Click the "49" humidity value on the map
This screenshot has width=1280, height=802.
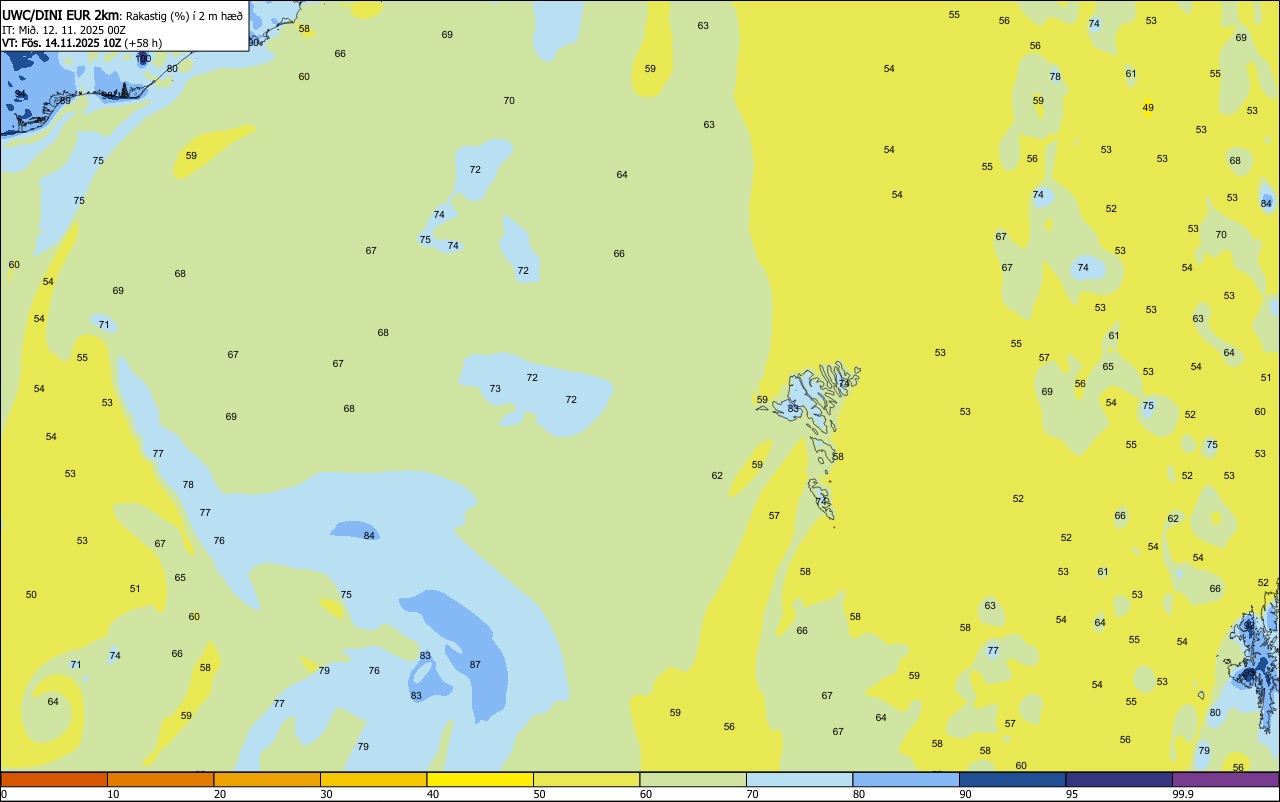click(x=1148, y=108)
